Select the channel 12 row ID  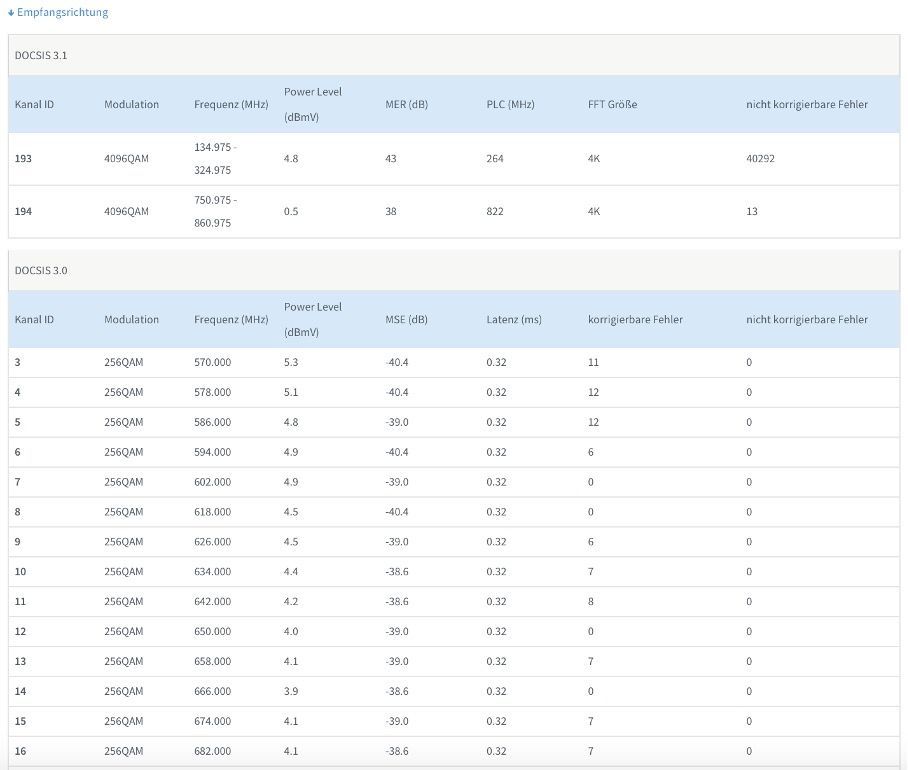click(20, 631)
